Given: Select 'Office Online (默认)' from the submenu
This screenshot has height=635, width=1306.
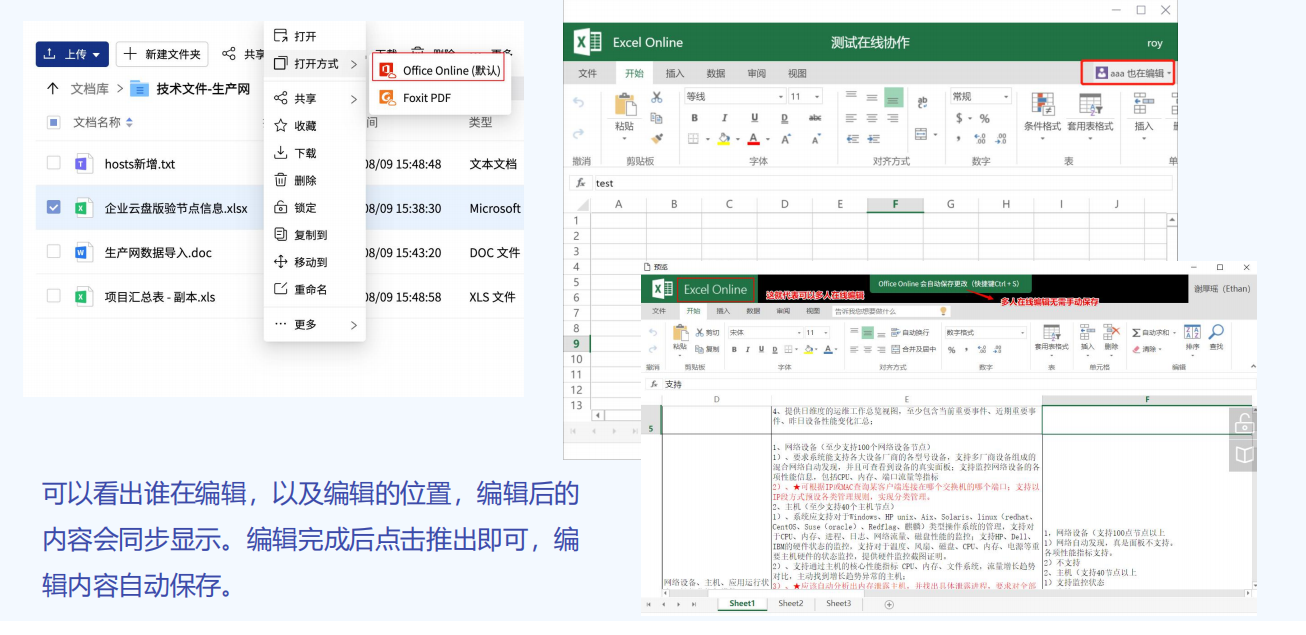Looking at the screenshot, I should [438, 70].
